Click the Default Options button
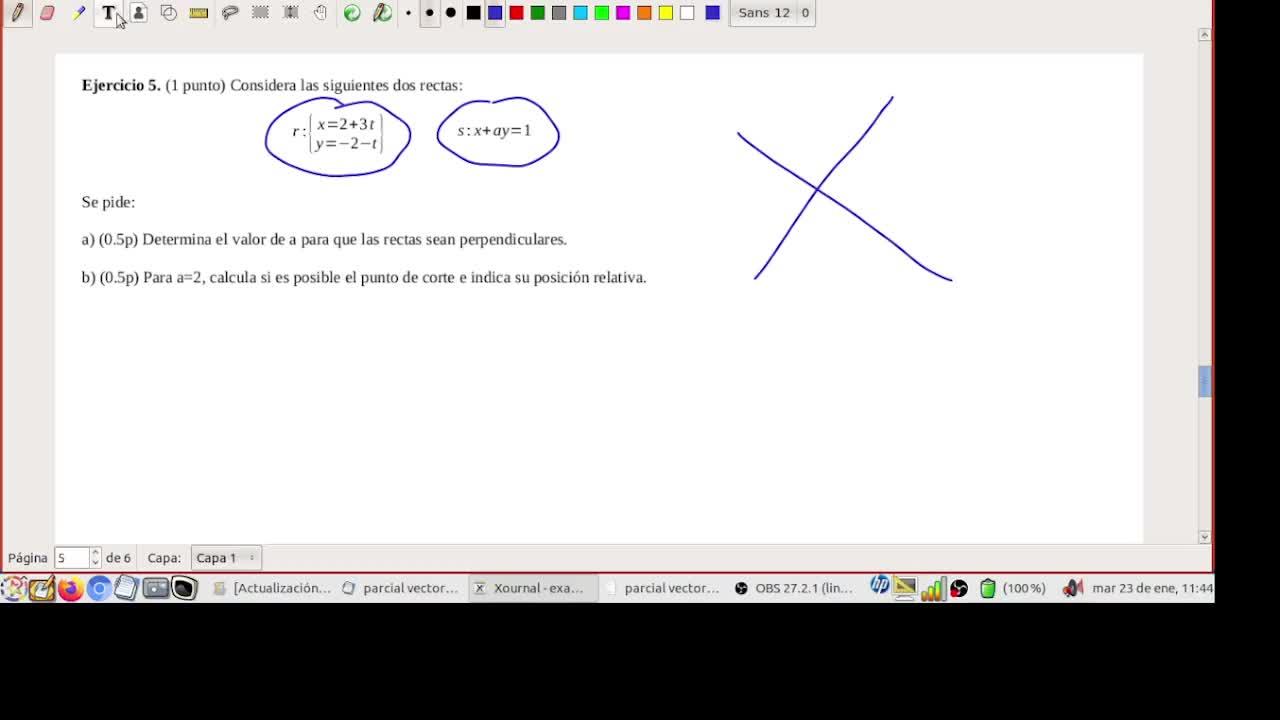The image size is (1280, 720). point(382,13)
